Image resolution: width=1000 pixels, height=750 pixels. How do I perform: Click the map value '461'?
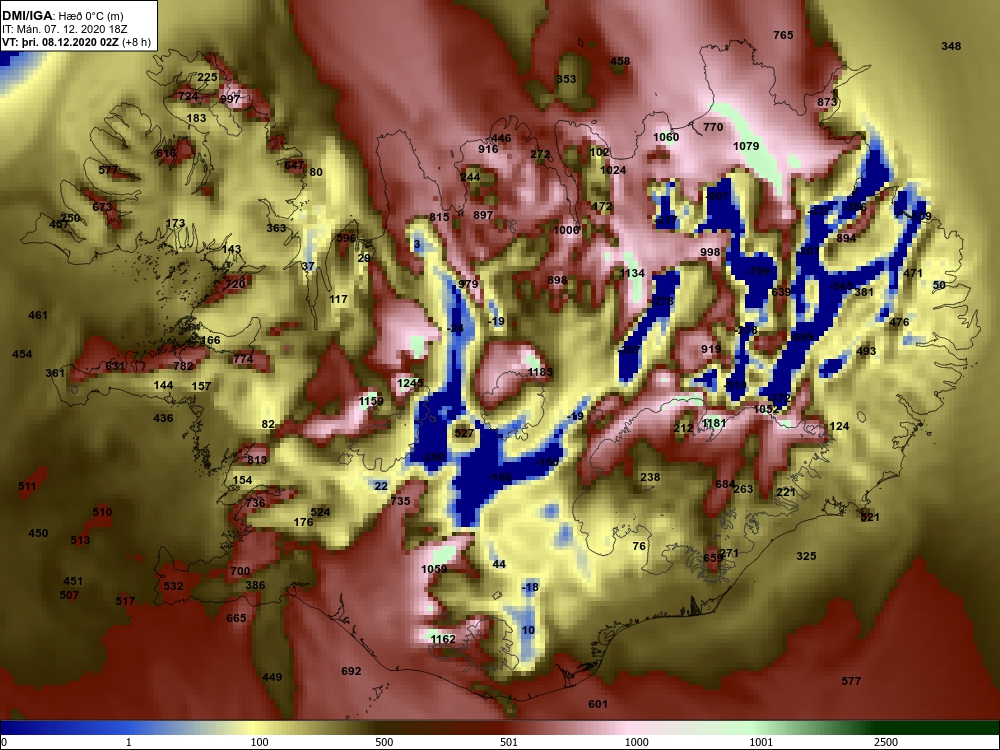38,315
